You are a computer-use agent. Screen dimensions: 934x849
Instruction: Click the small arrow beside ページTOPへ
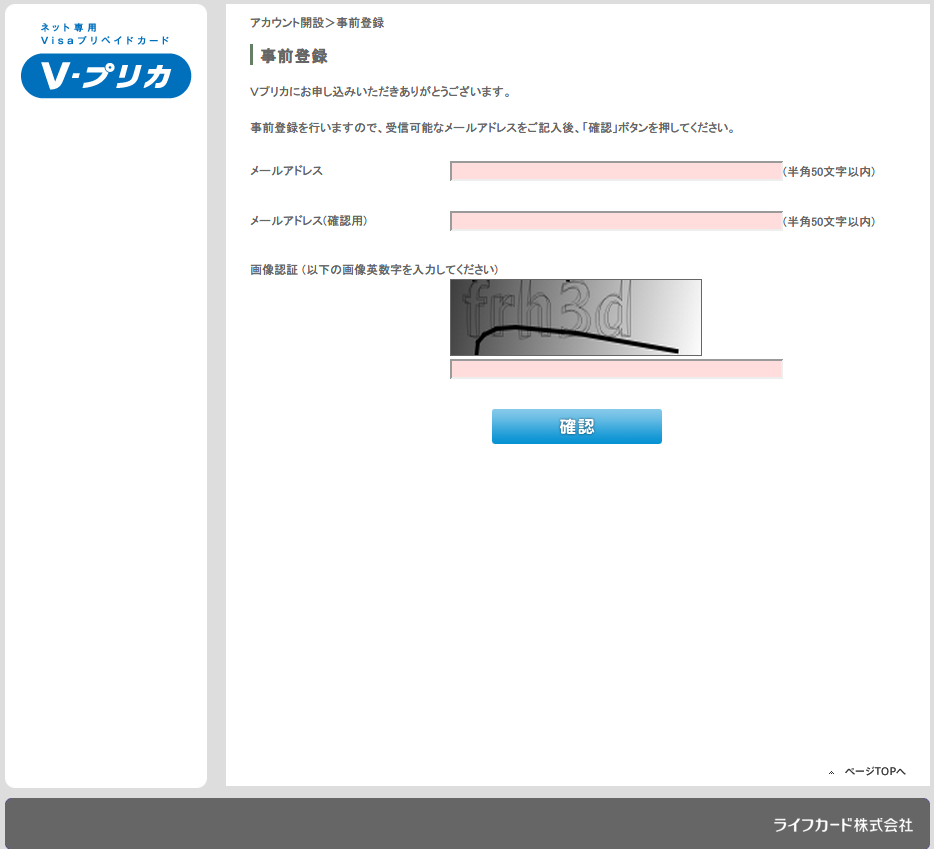(x=831, y=773)
